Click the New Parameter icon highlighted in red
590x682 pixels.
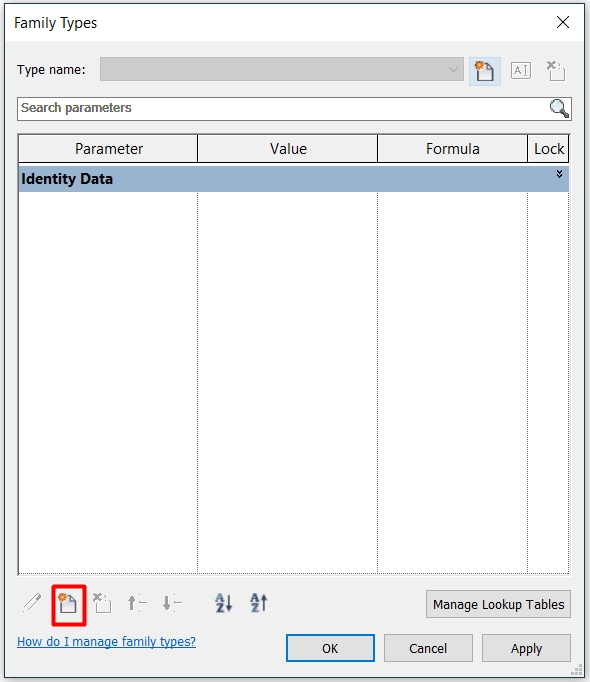pyautogui.click(x=68, y=604)
